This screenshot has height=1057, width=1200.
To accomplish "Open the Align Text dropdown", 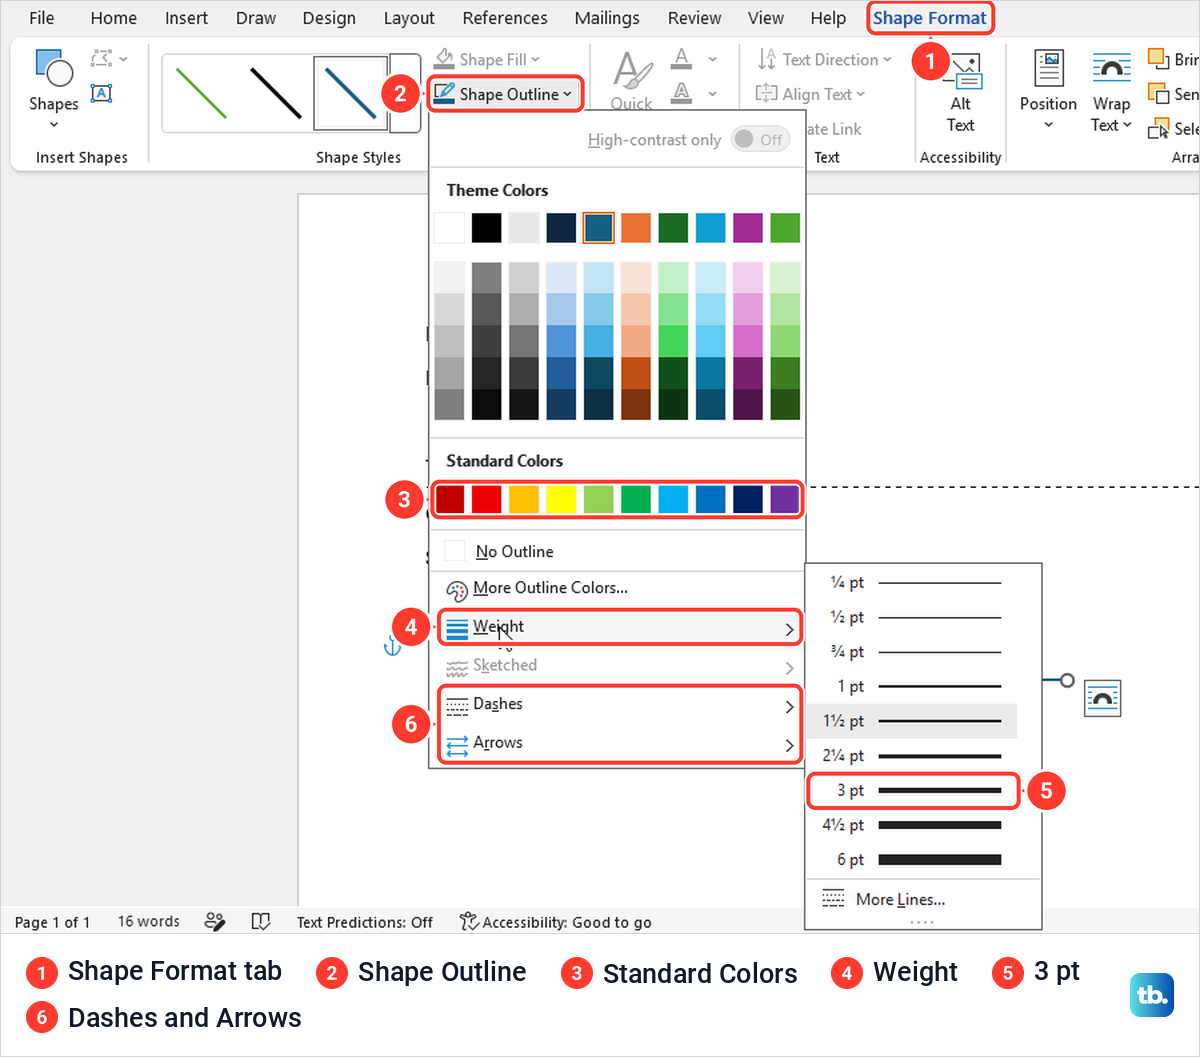I will coord(811,94).
